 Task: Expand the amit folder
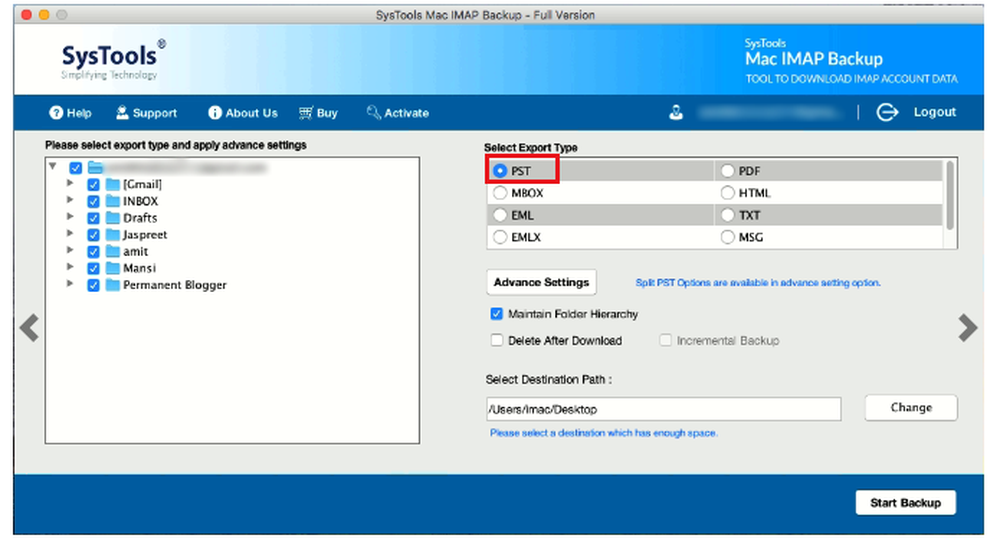70,250
